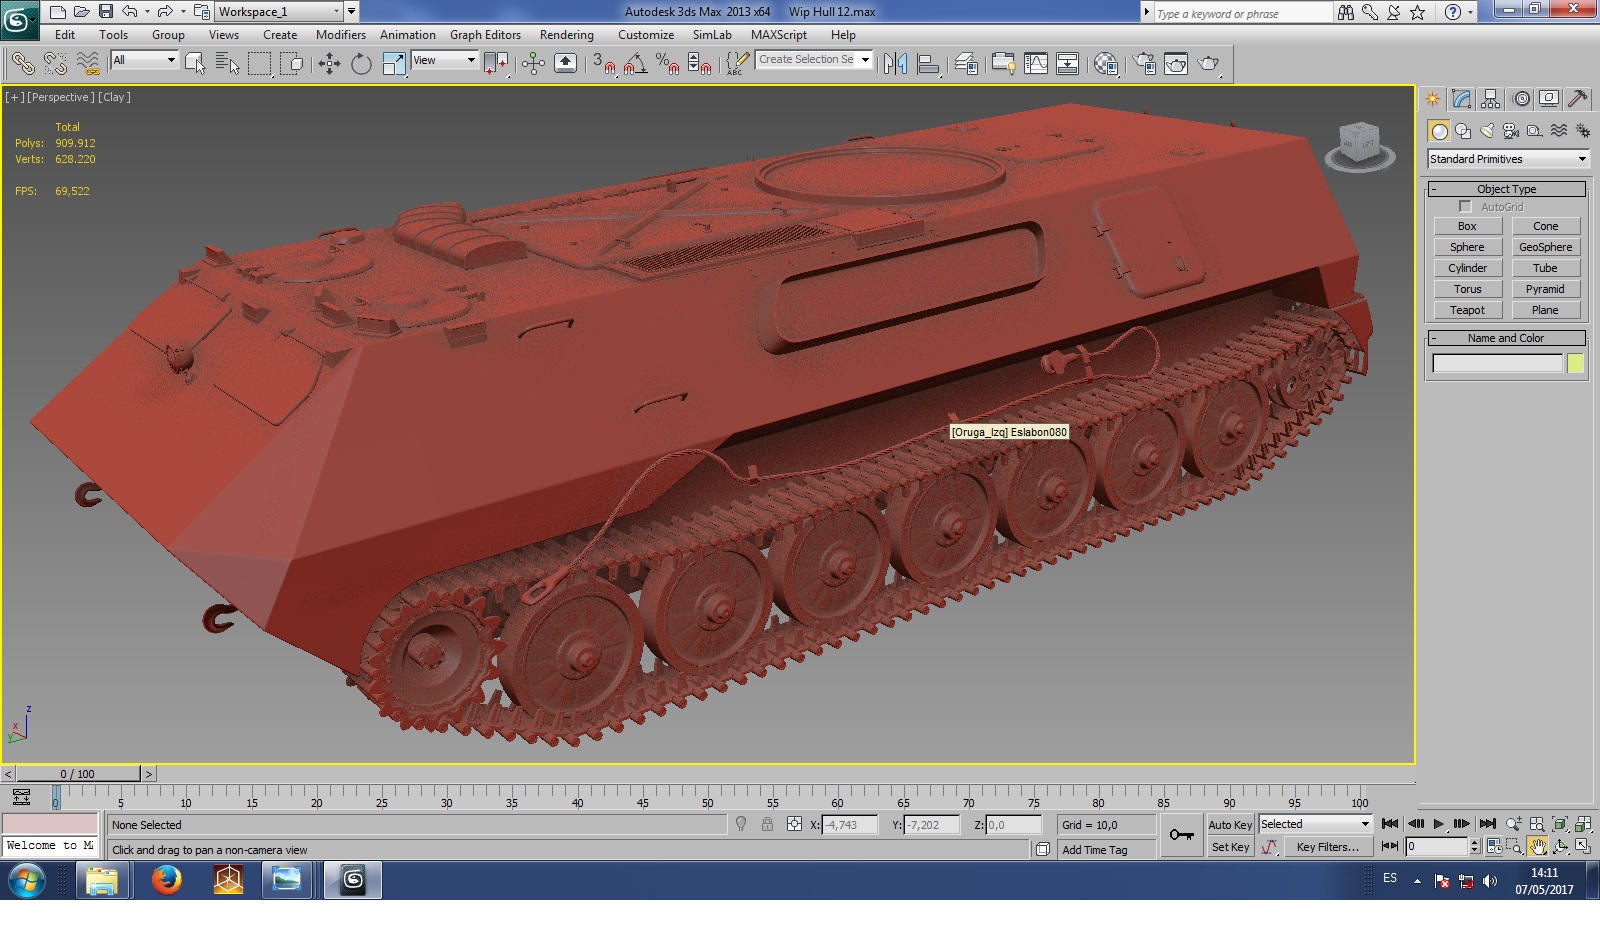
Task: Click the time slider 0/100 handle
Action: (78, 774)
